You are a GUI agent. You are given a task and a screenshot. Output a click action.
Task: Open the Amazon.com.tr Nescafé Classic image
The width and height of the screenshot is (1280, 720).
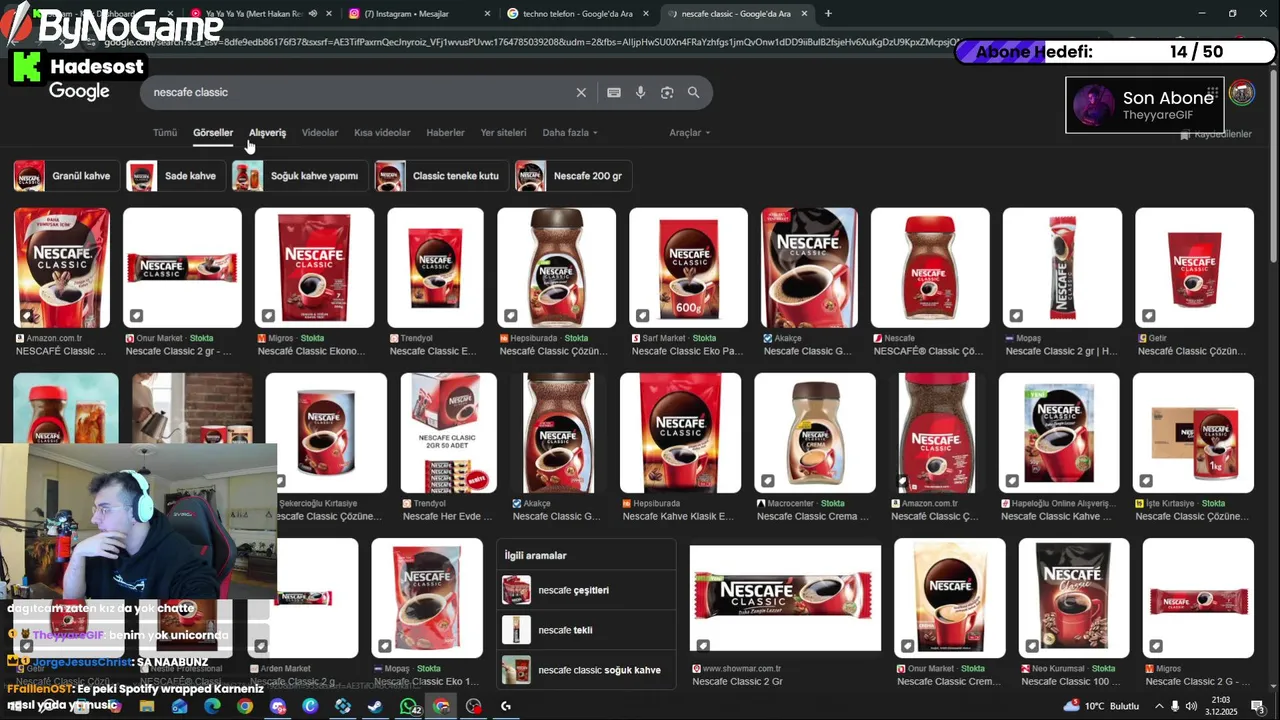pos(62,268)
